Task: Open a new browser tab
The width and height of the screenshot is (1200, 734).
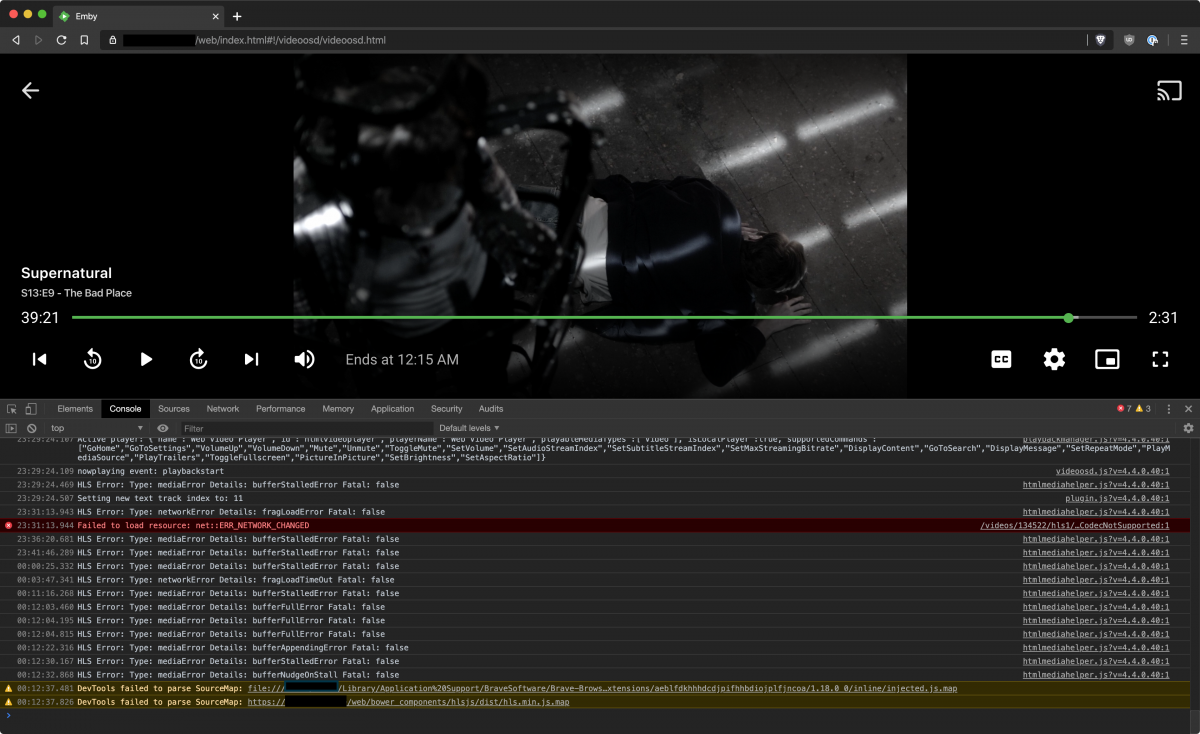Action: tap(237, 16)
